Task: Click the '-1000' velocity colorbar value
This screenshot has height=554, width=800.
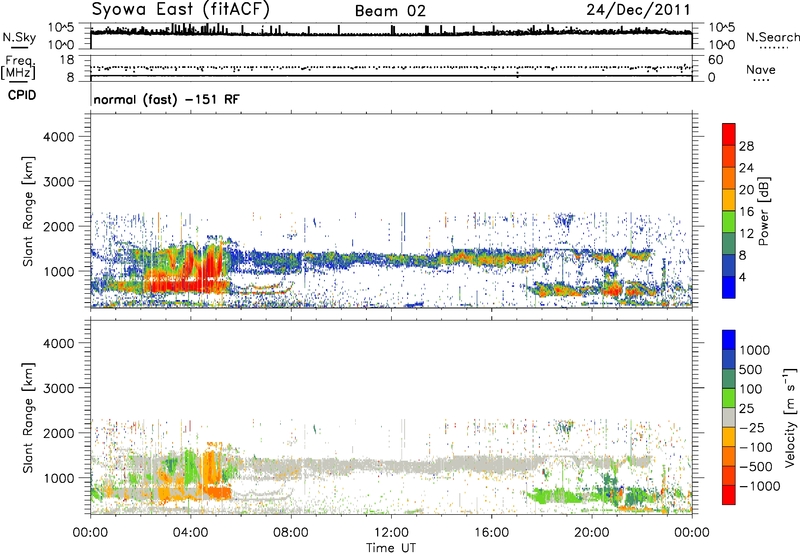Action: (x=760, y=486)
